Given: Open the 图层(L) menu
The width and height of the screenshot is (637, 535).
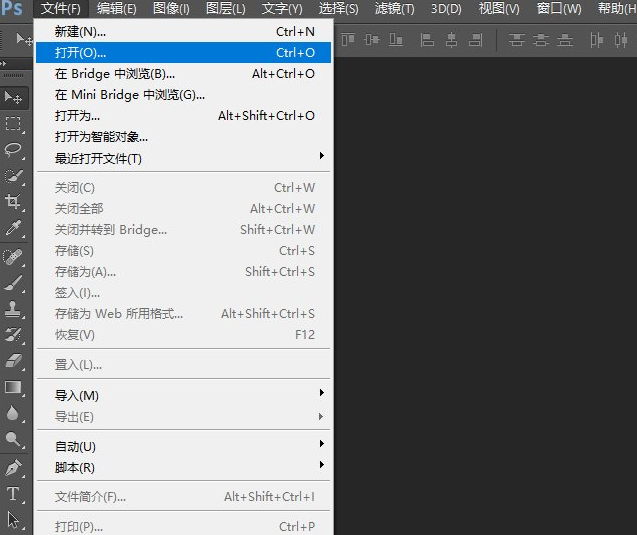Looking at the screenshot, I should (x=225, y=9).
